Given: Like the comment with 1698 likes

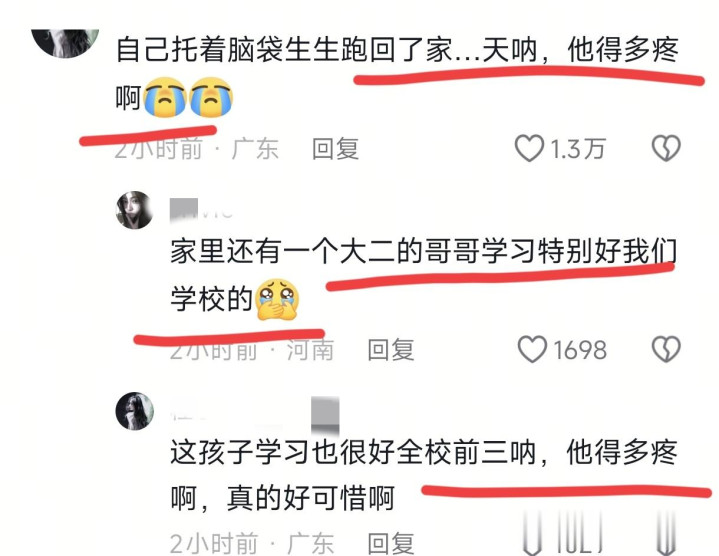Looking at the screenshot, I should coord(532,349).
